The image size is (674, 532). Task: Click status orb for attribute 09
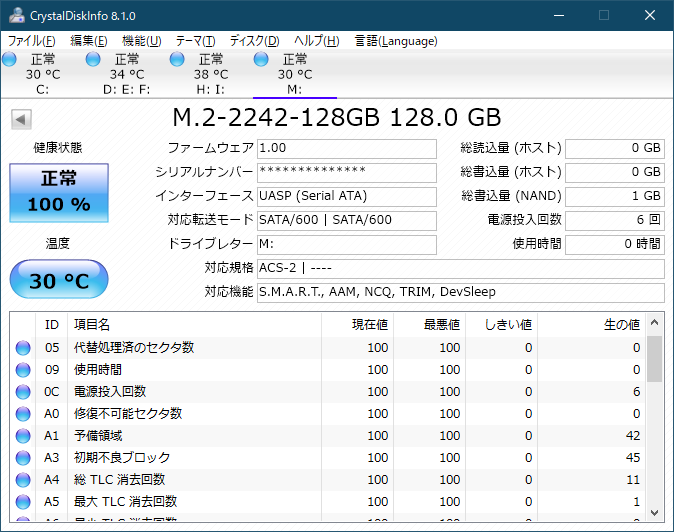23,370
